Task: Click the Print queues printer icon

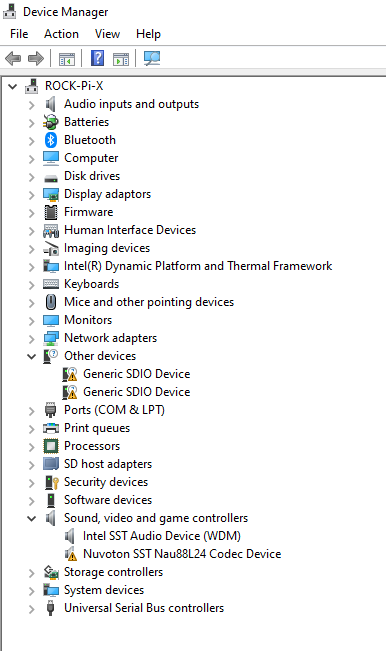Action: coord(51,428)
